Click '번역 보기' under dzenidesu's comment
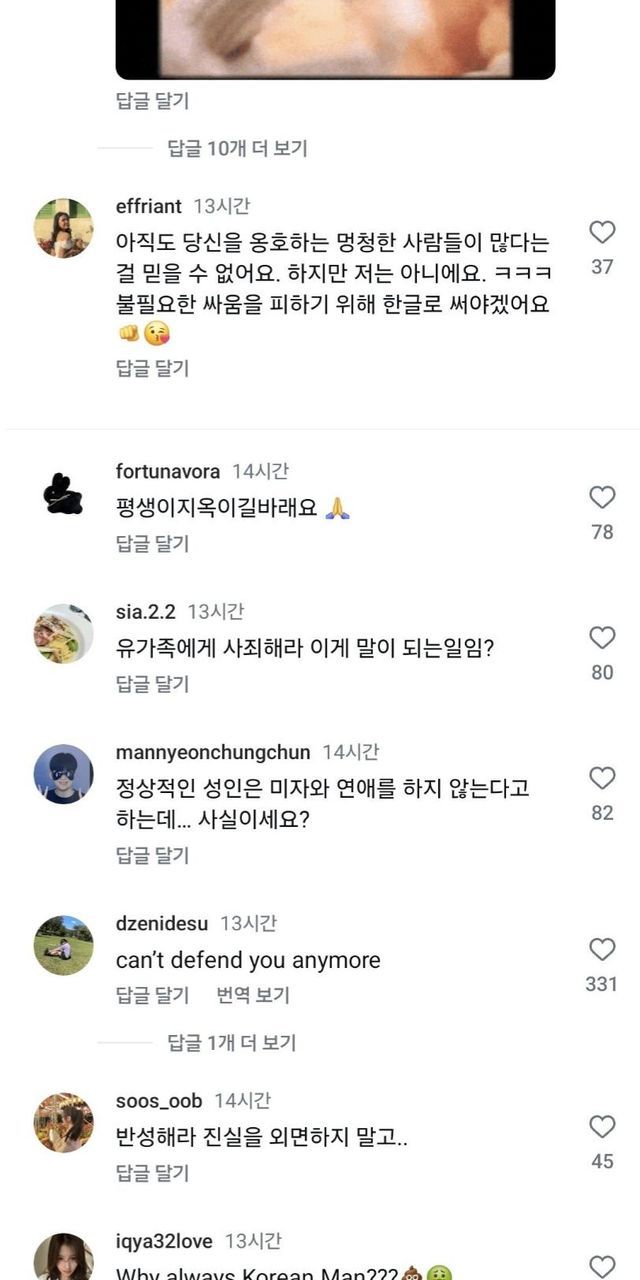The width and height of the screenshot is (640, 1280). pyautogui.click(x=253, y=995)
